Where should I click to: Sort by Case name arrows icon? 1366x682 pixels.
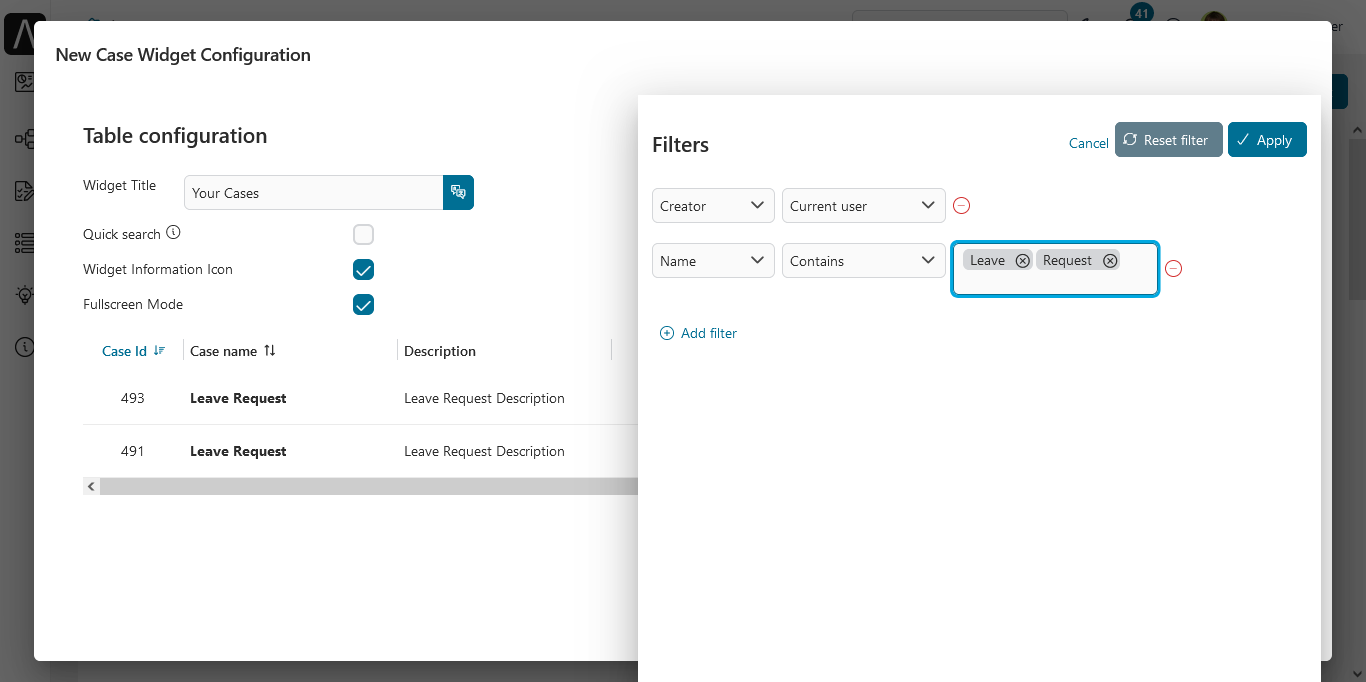[x=269, y=351]
